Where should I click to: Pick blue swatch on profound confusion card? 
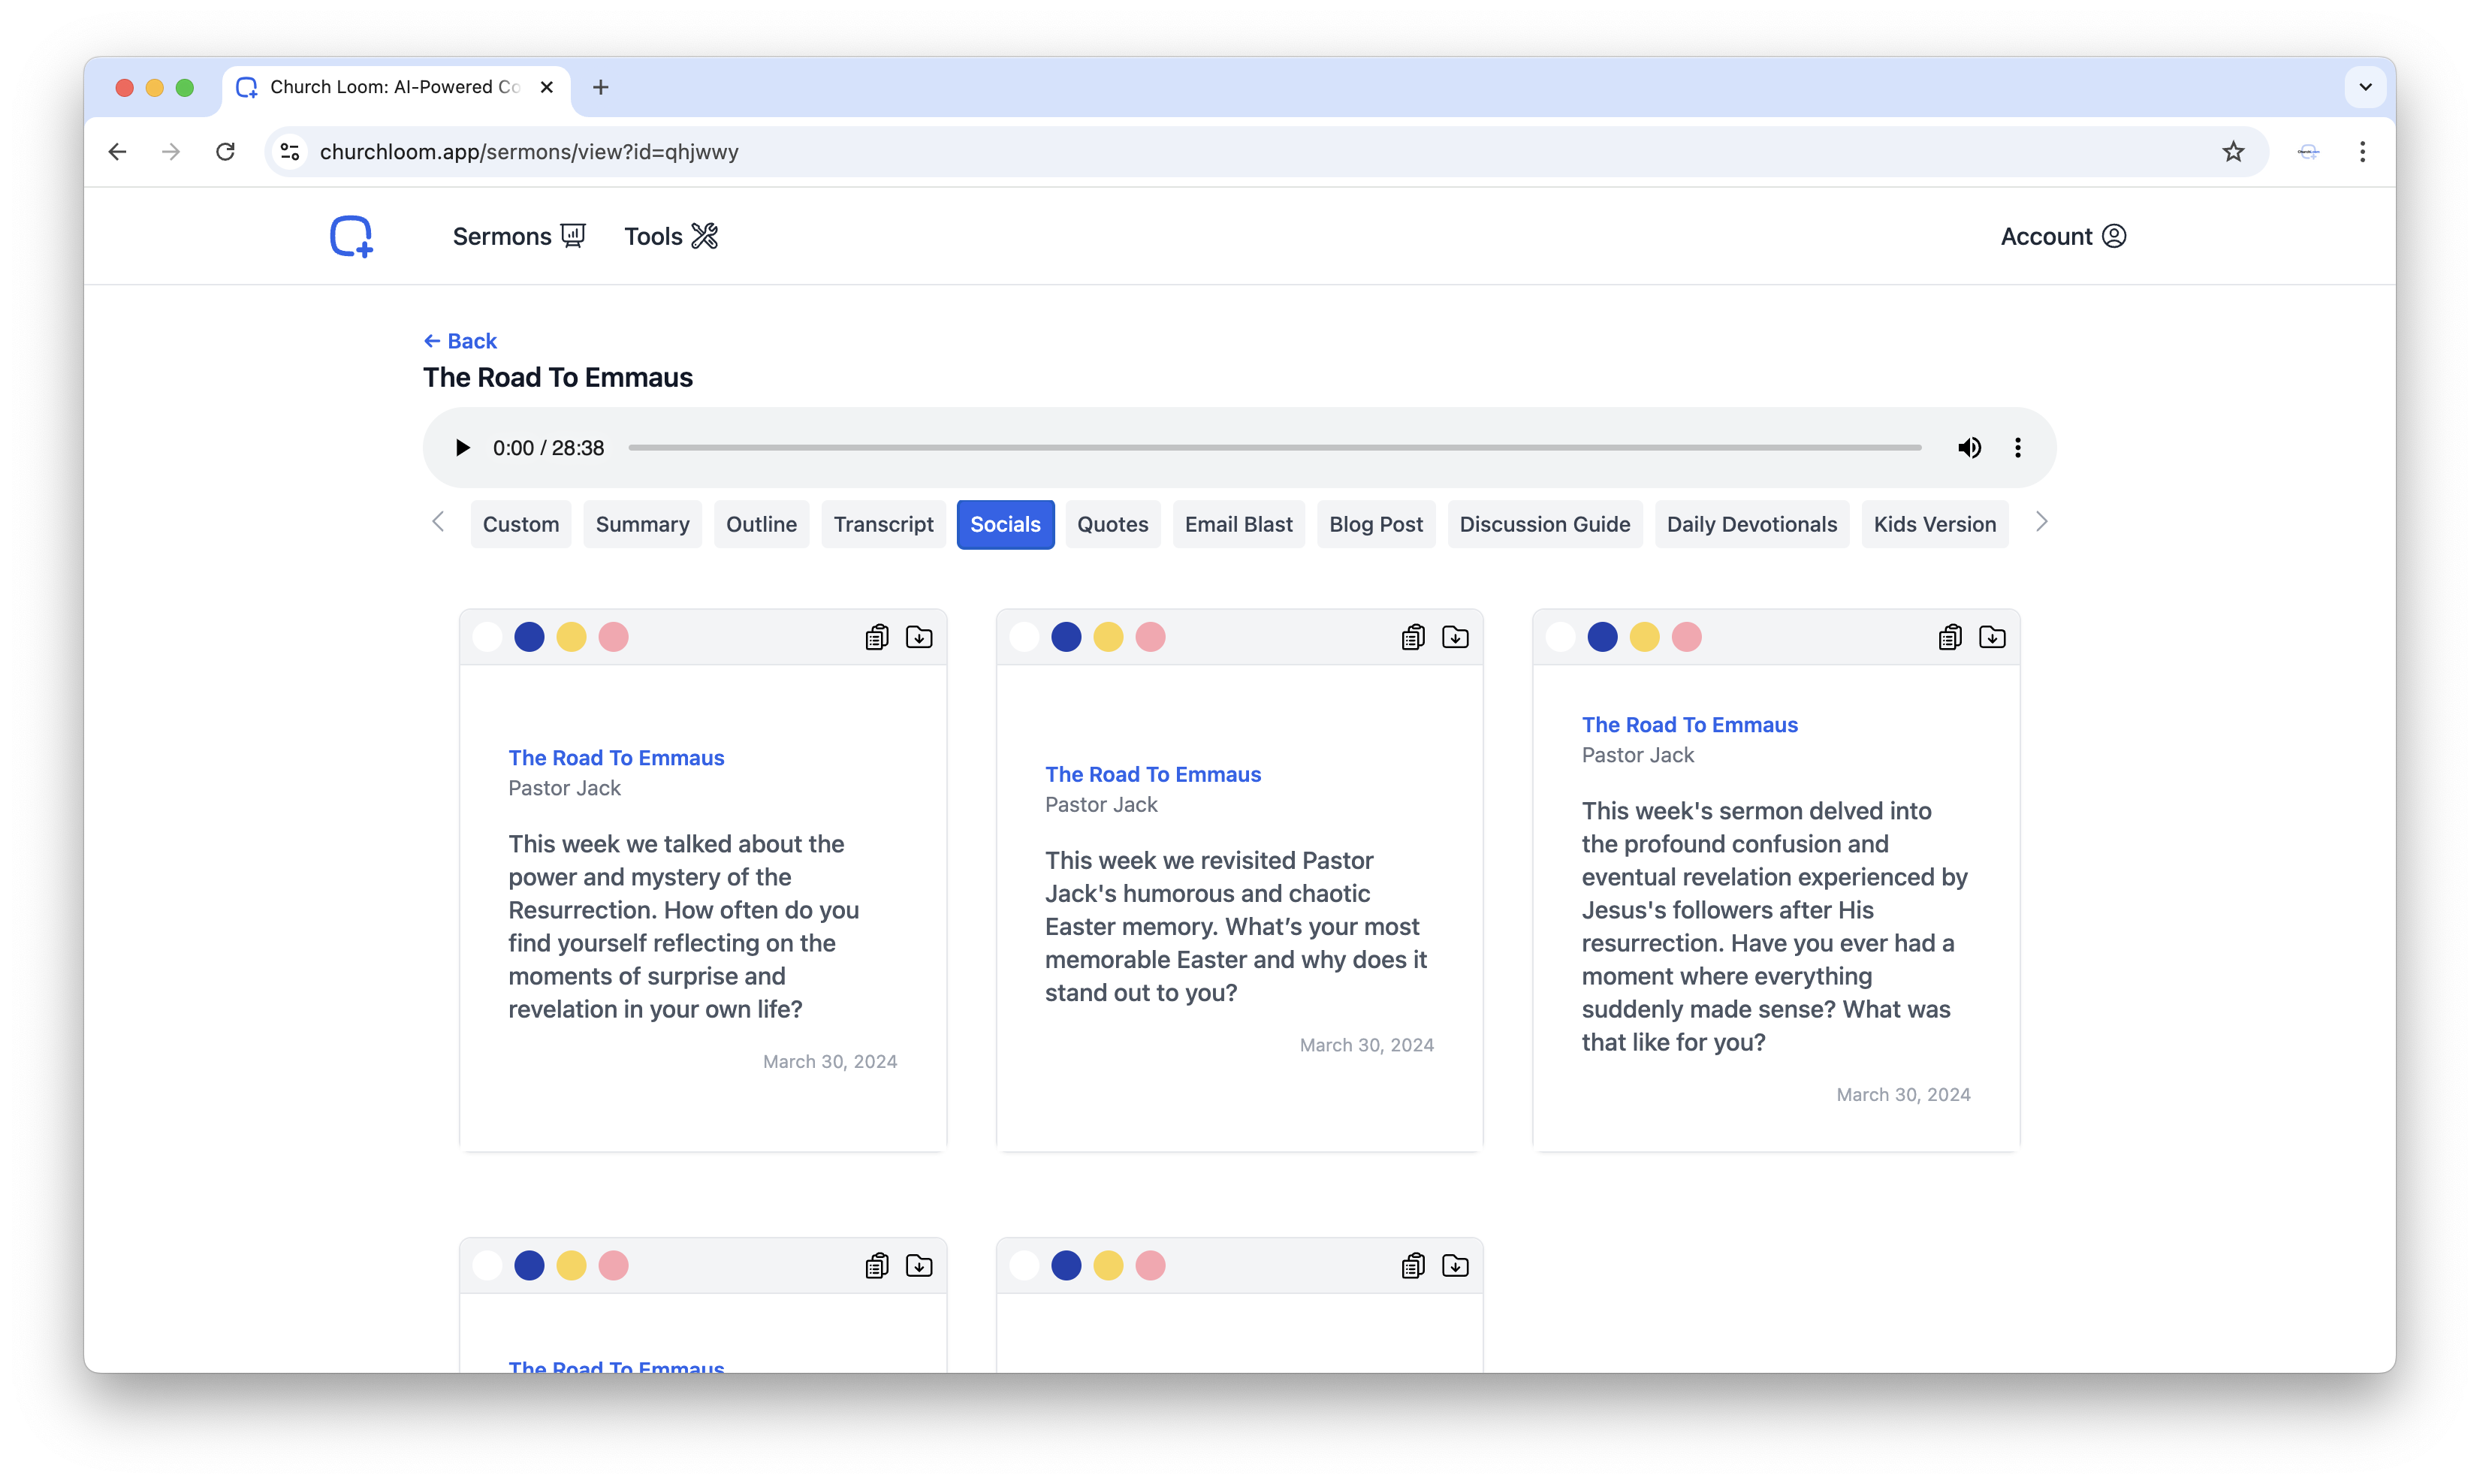(1602, 637)
